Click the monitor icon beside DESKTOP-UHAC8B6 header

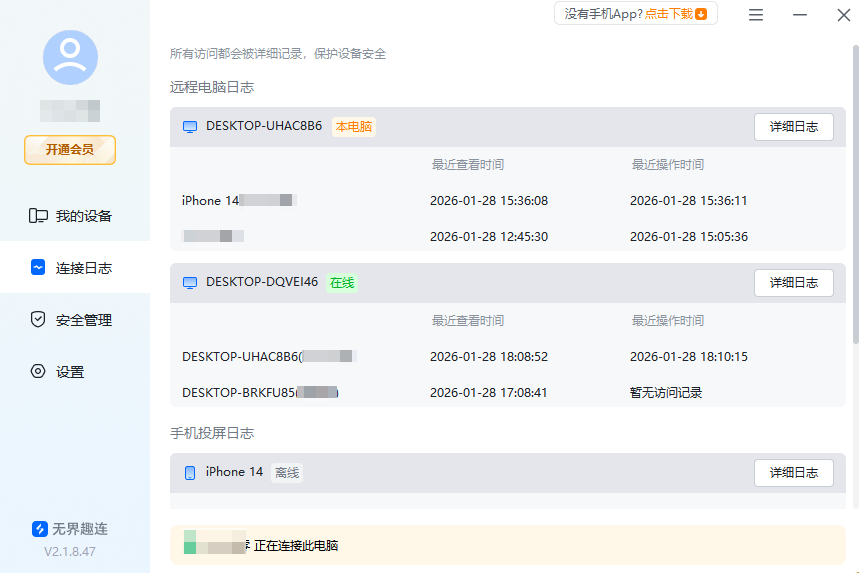[x=190, y=127]
